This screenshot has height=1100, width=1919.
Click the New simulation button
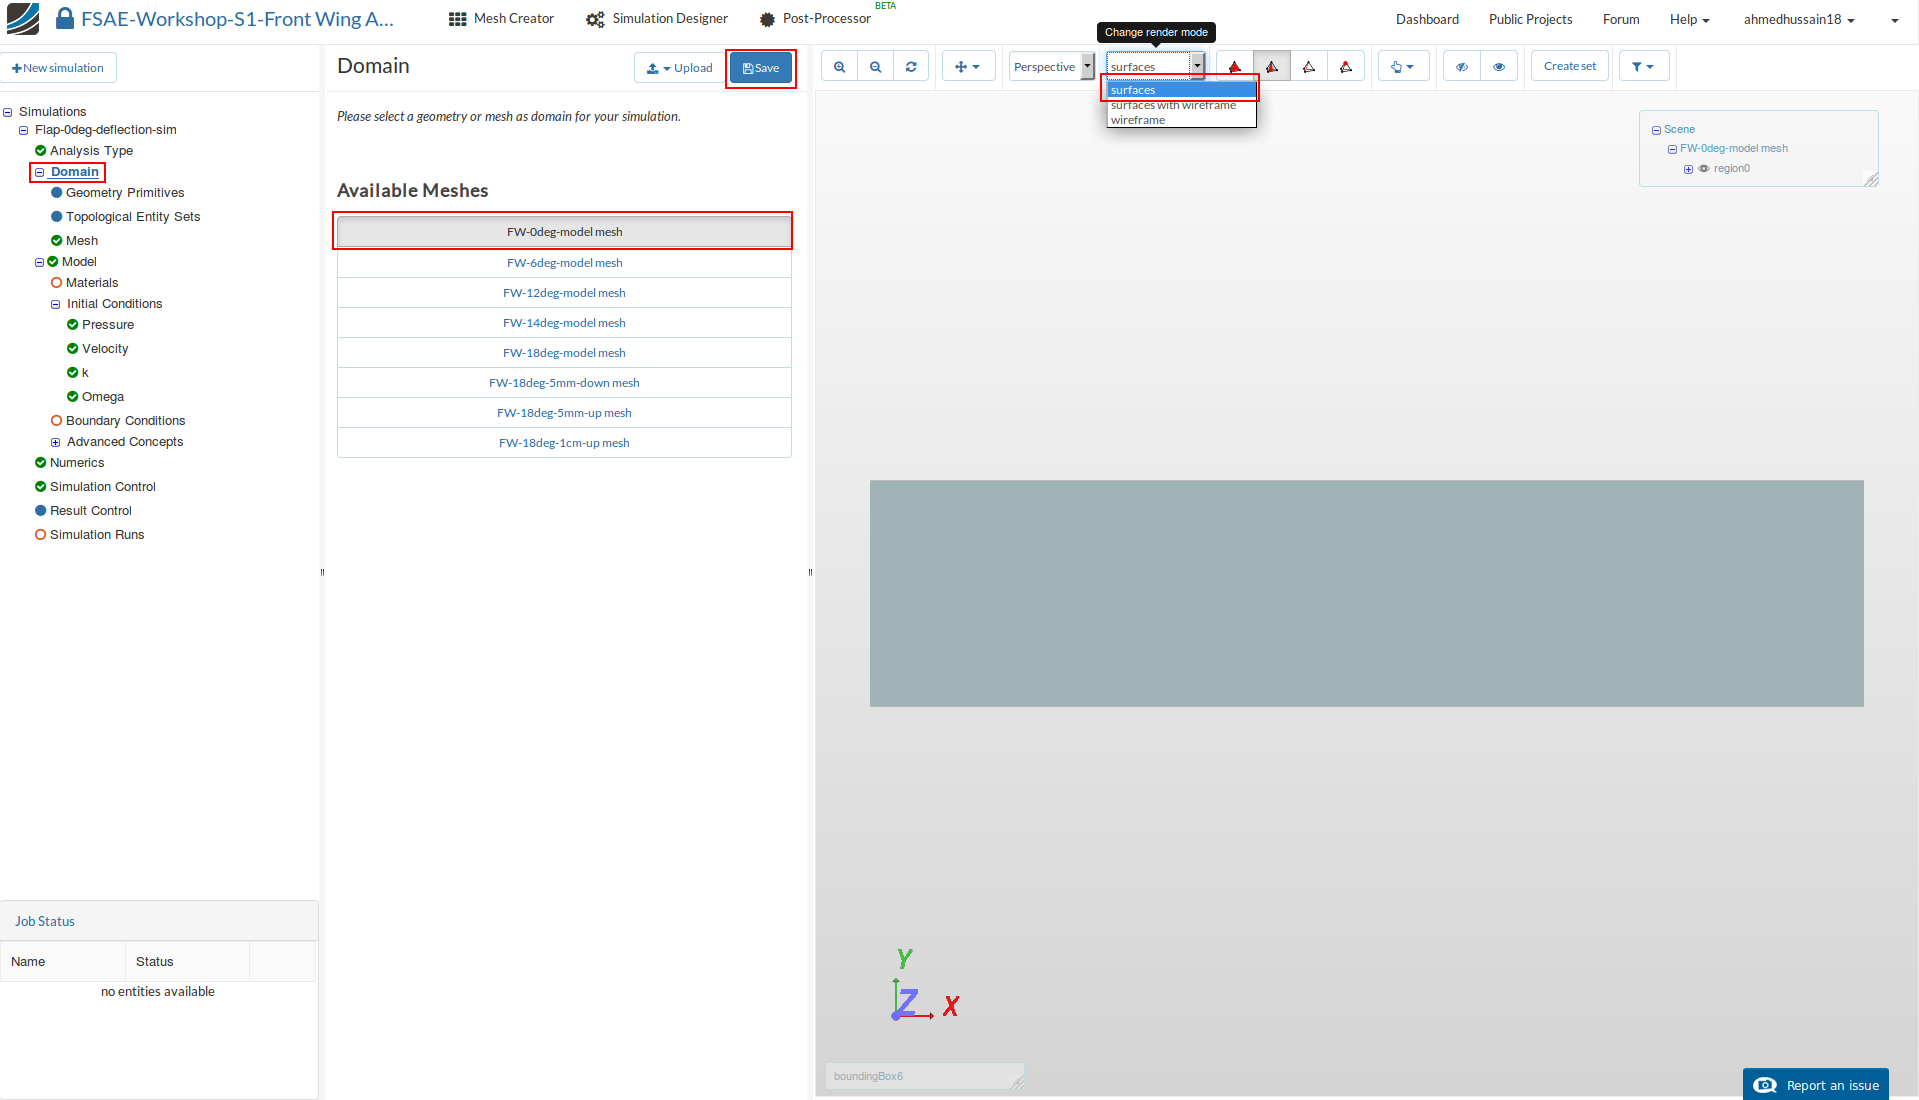(58, 68)
